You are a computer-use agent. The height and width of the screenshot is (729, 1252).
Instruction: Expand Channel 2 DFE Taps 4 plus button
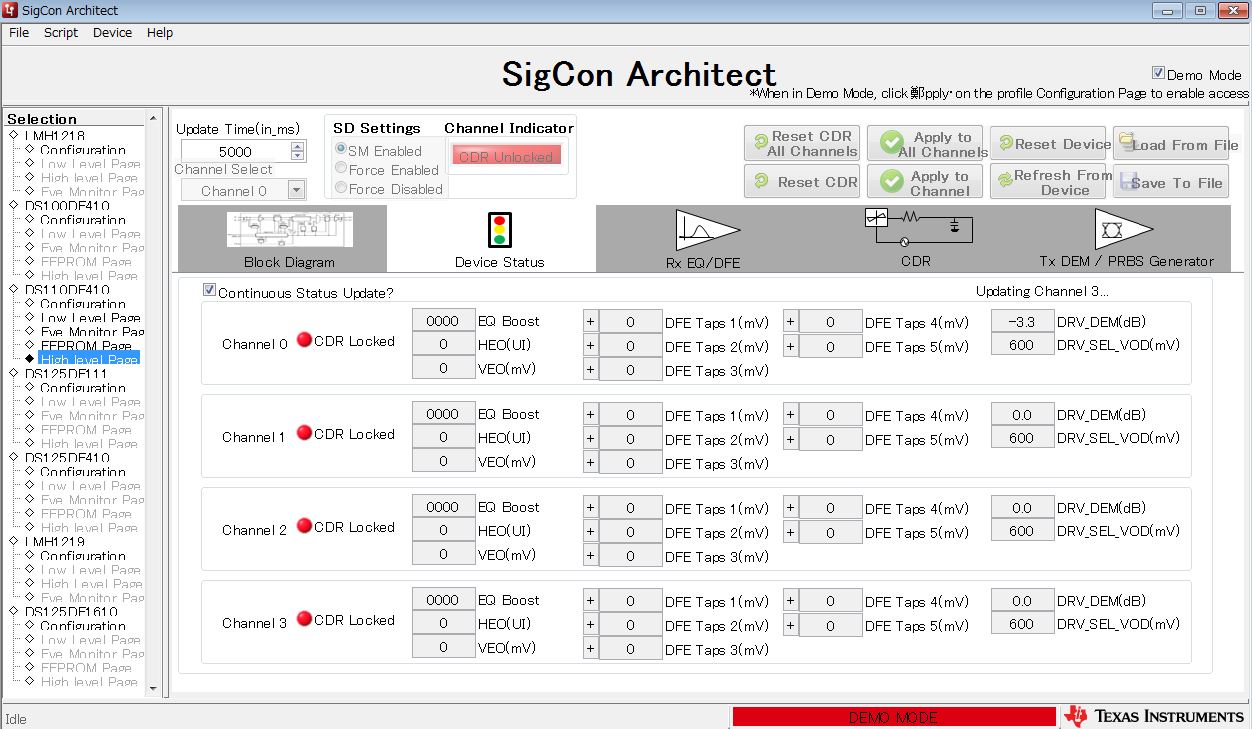pyautogui.click(x=790, y=507)
